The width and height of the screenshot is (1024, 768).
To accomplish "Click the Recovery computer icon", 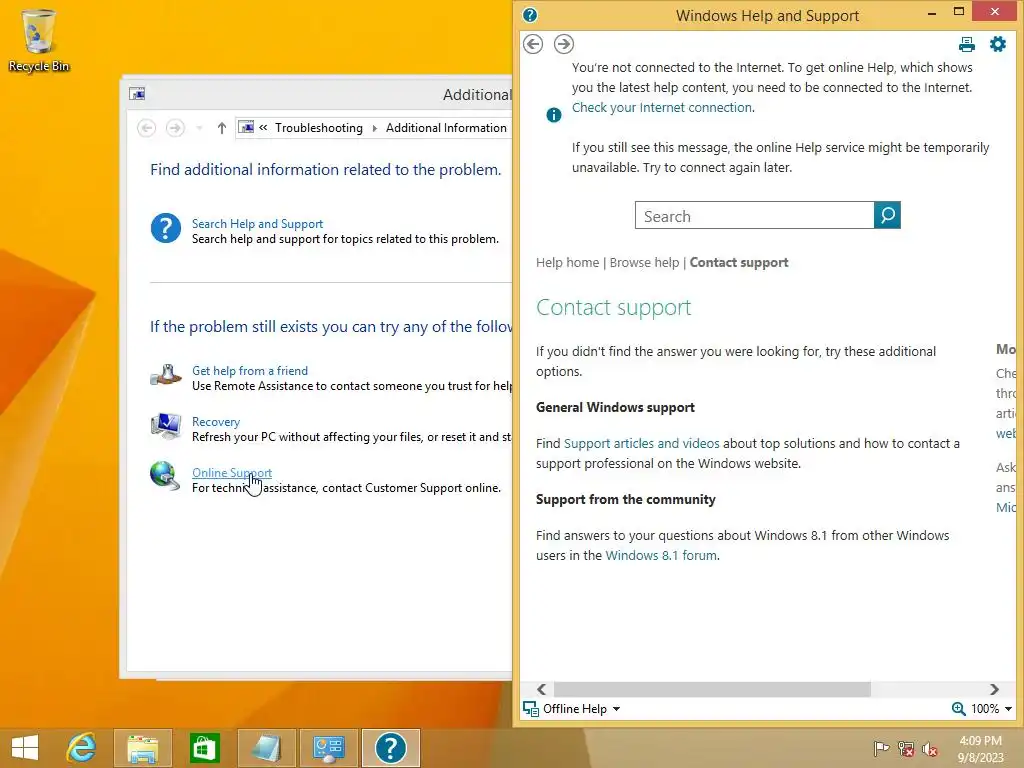I will (x=166, y=426).
